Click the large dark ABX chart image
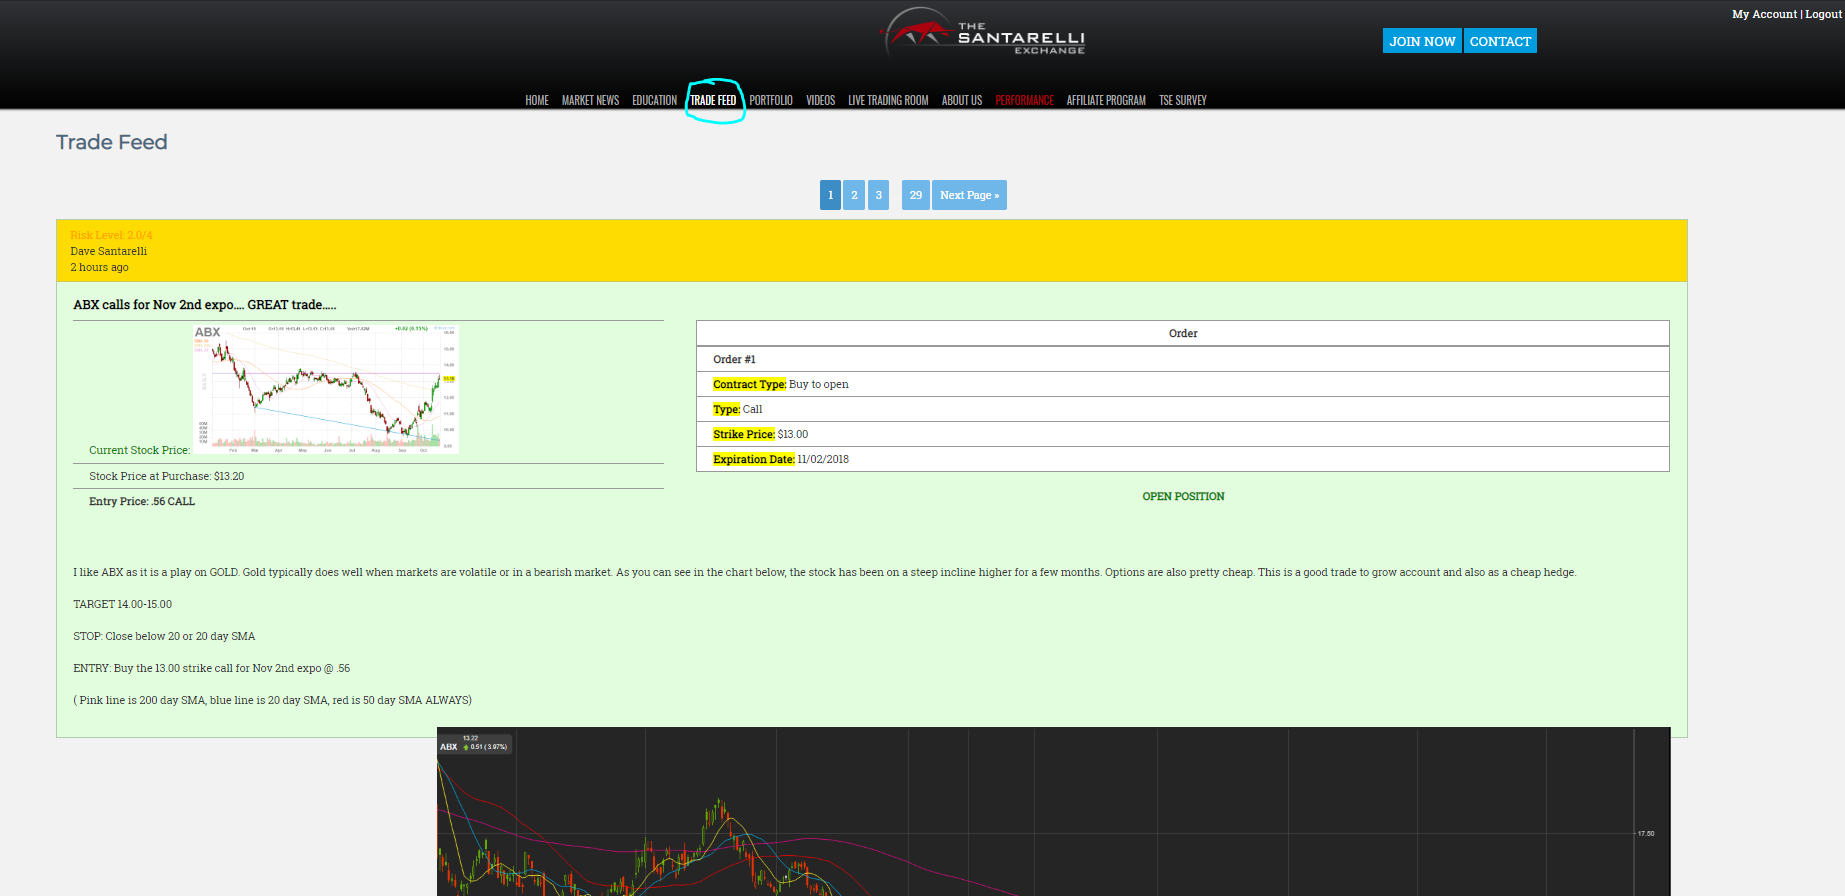Screen dimensions: 1845x896 1053,811
